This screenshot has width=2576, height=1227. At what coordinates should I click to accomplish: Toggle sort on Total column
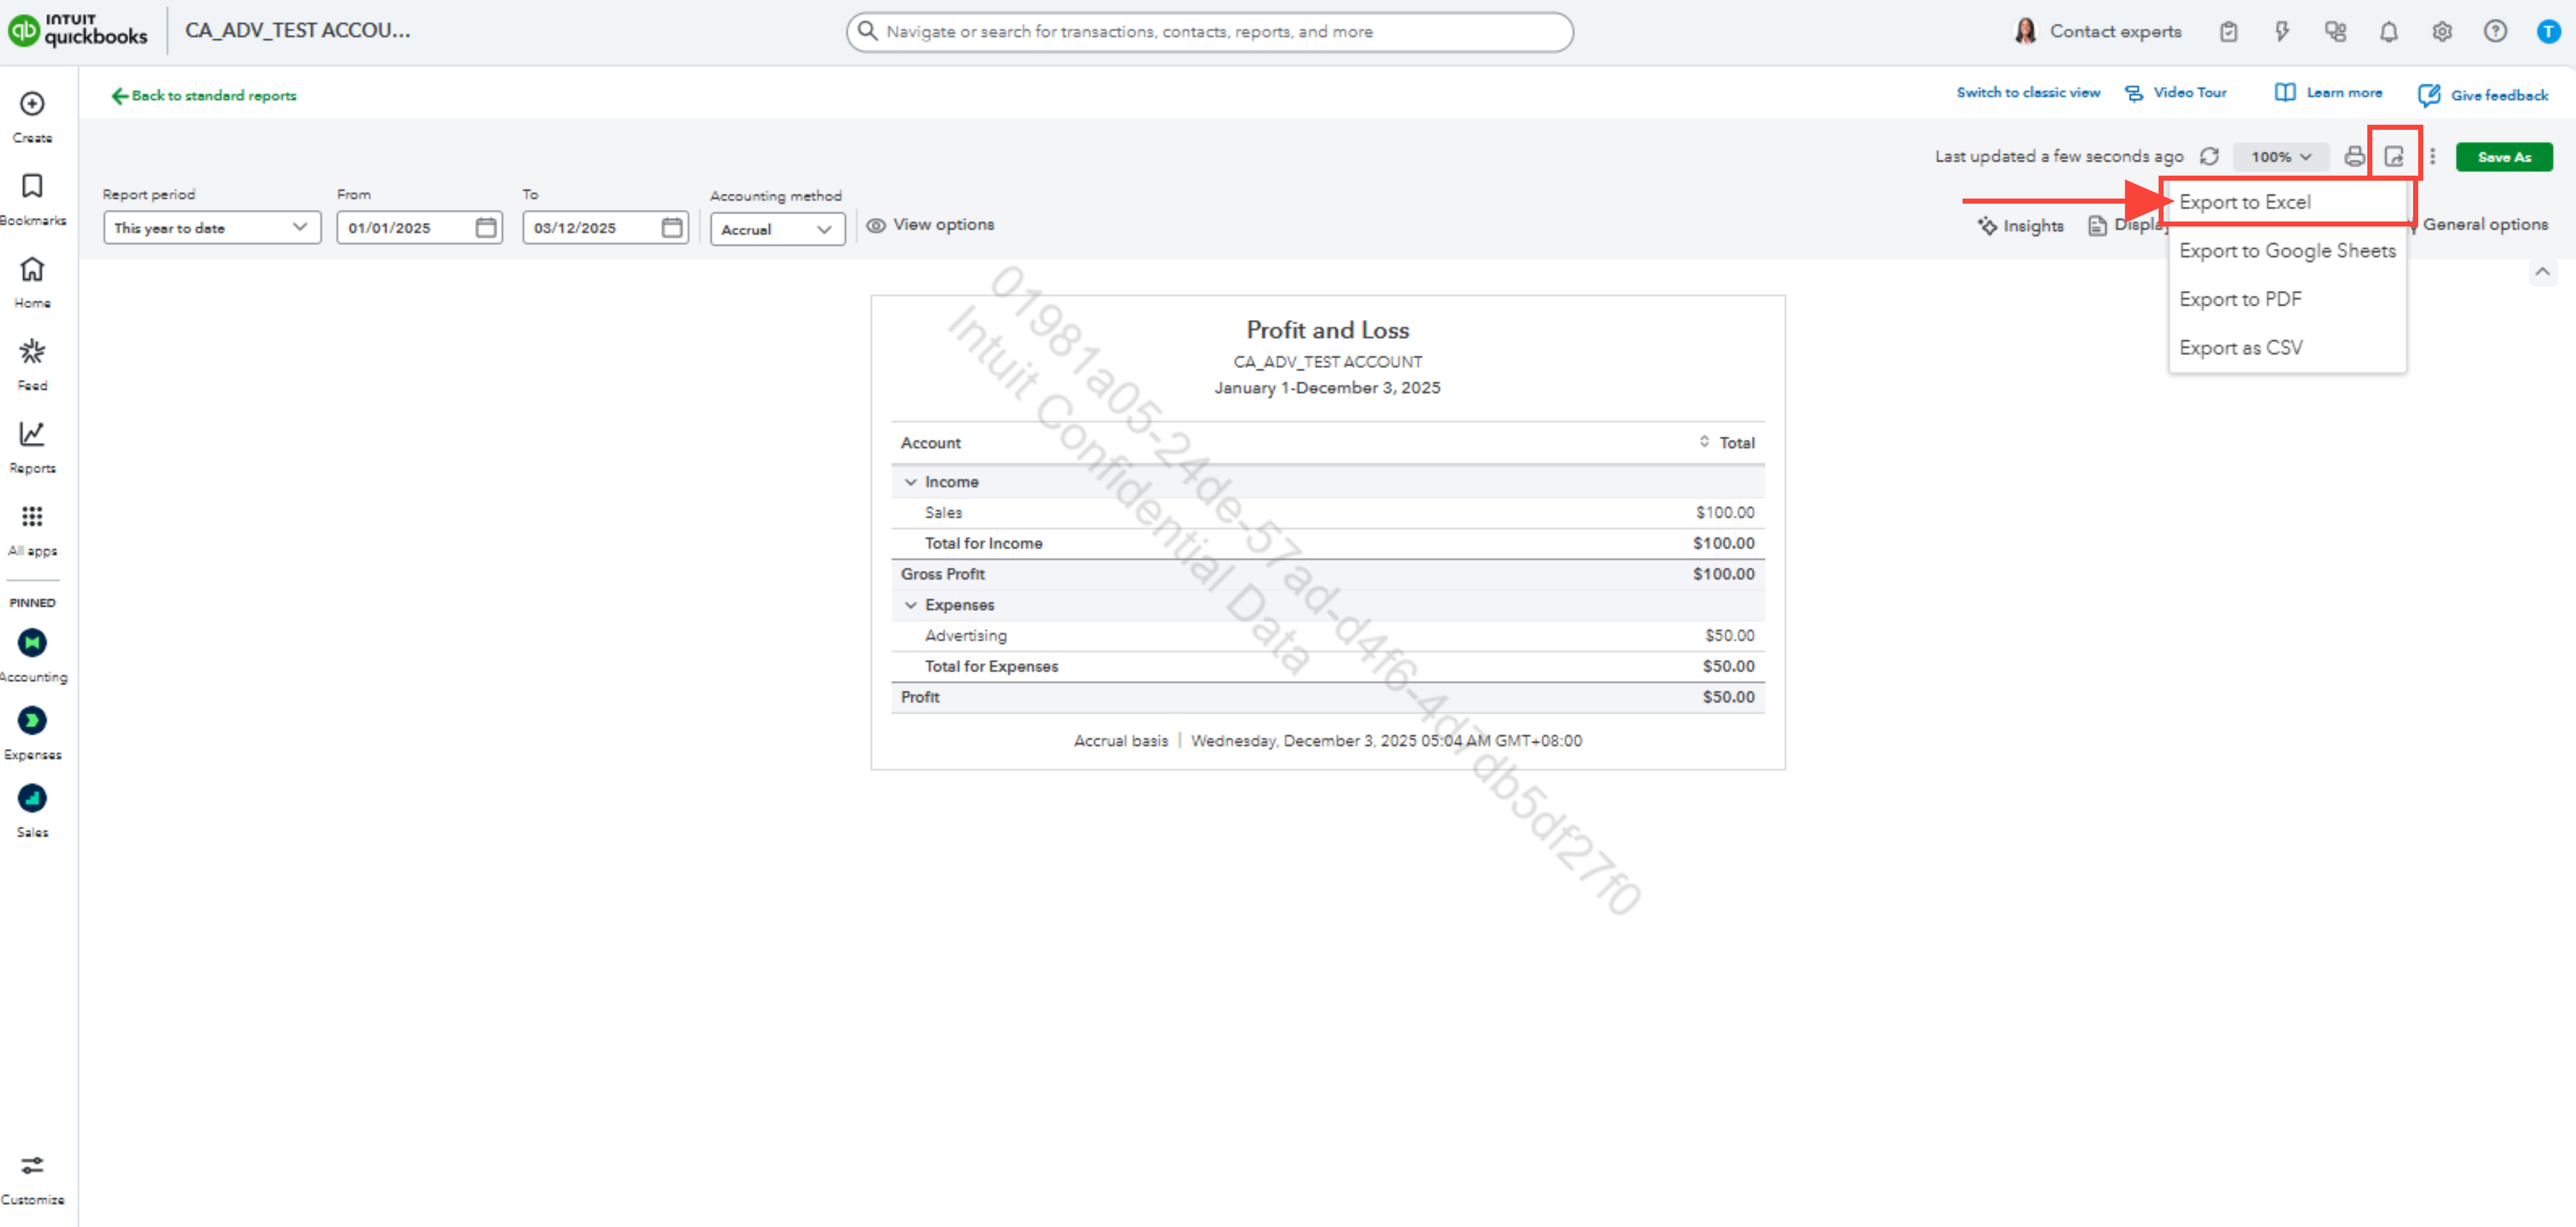click(1704, 442)
